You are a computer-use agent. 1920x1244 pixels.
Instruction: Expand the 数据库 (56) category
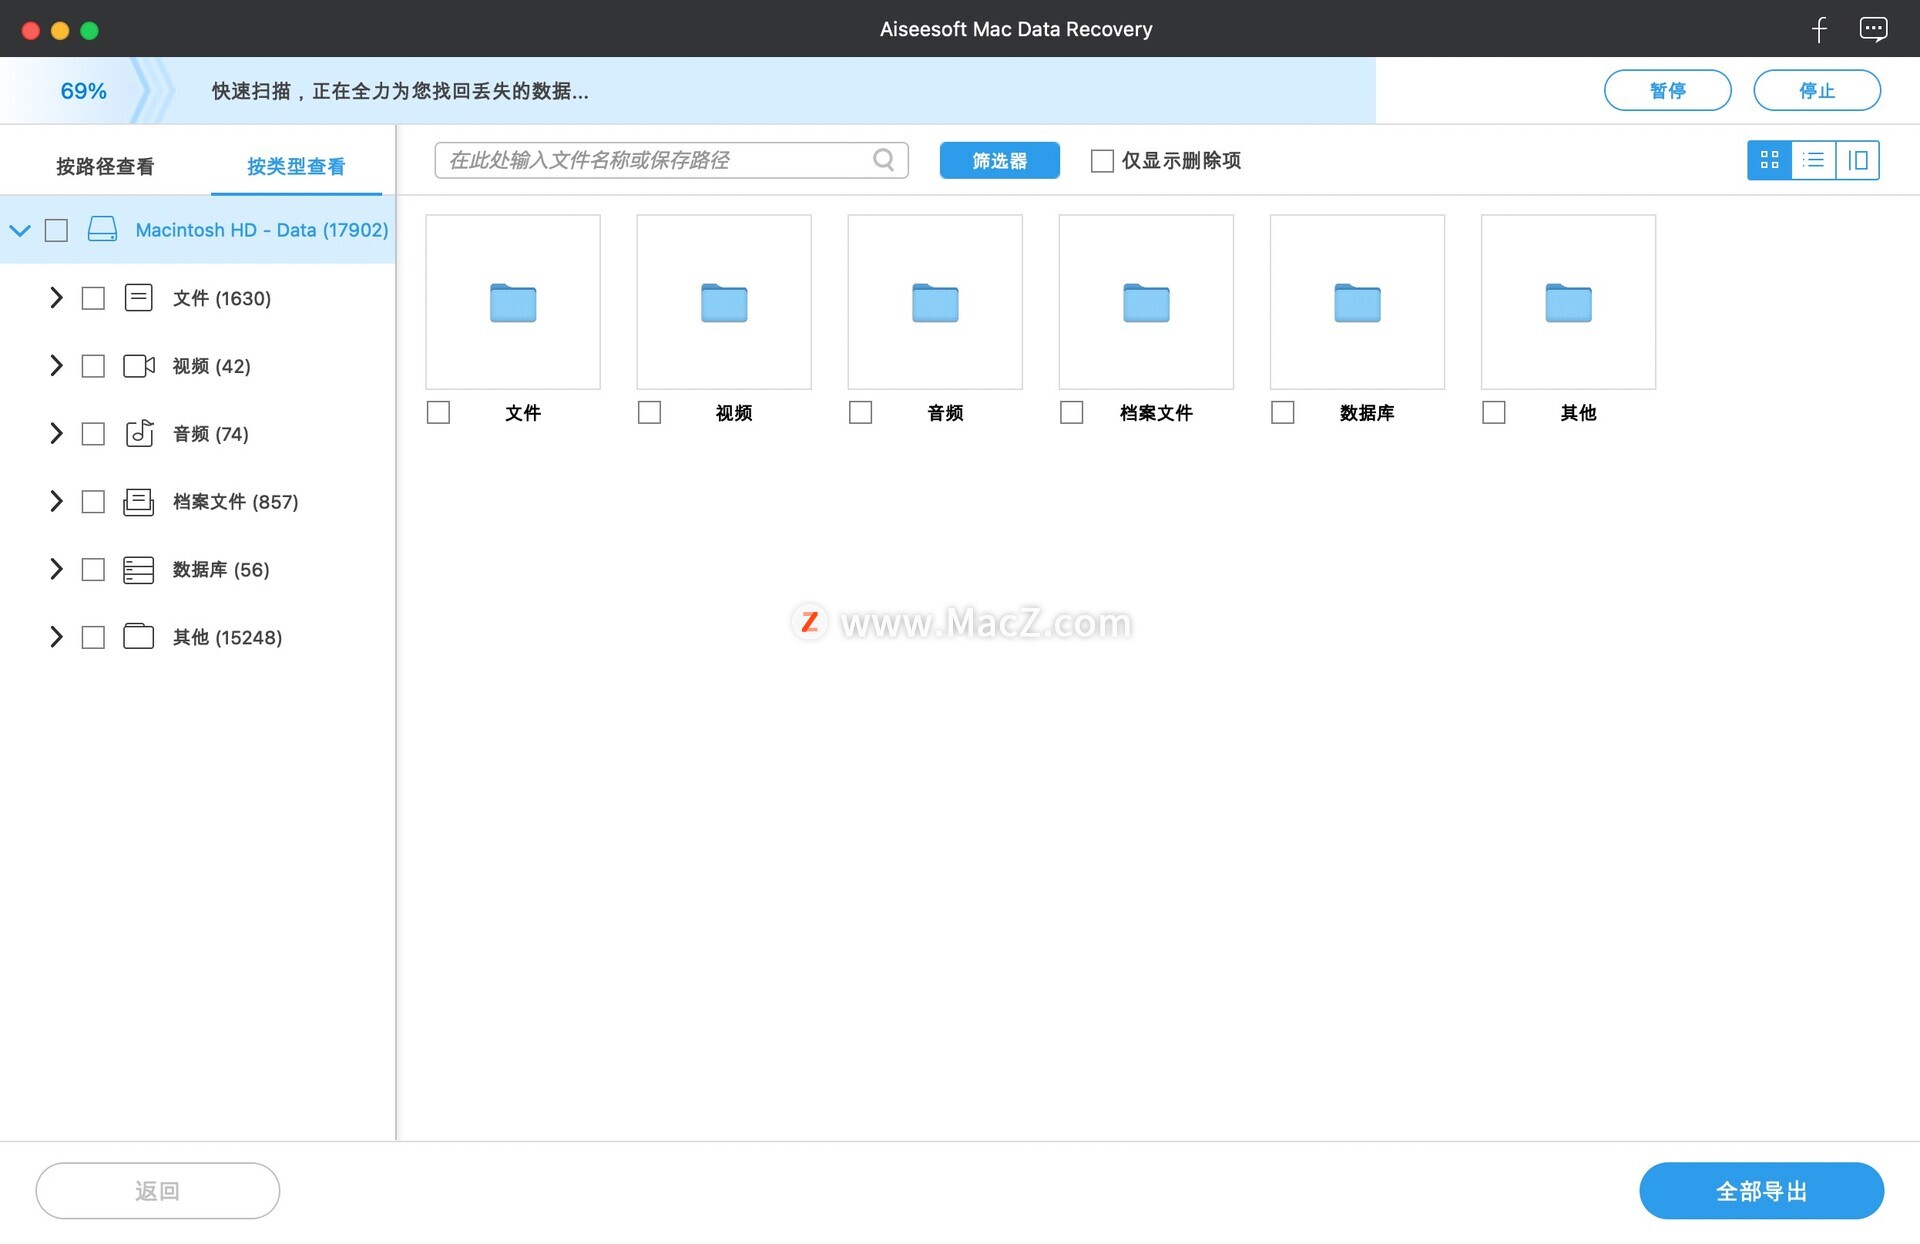(x=56, y=570)
